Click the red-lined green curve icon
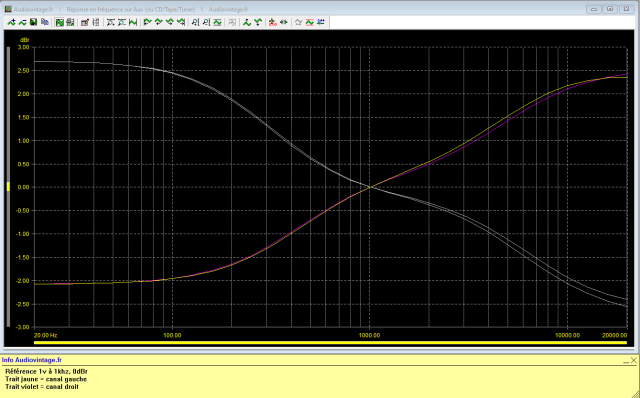This screenshot has height=398, width=640. [x=309, y=22]
